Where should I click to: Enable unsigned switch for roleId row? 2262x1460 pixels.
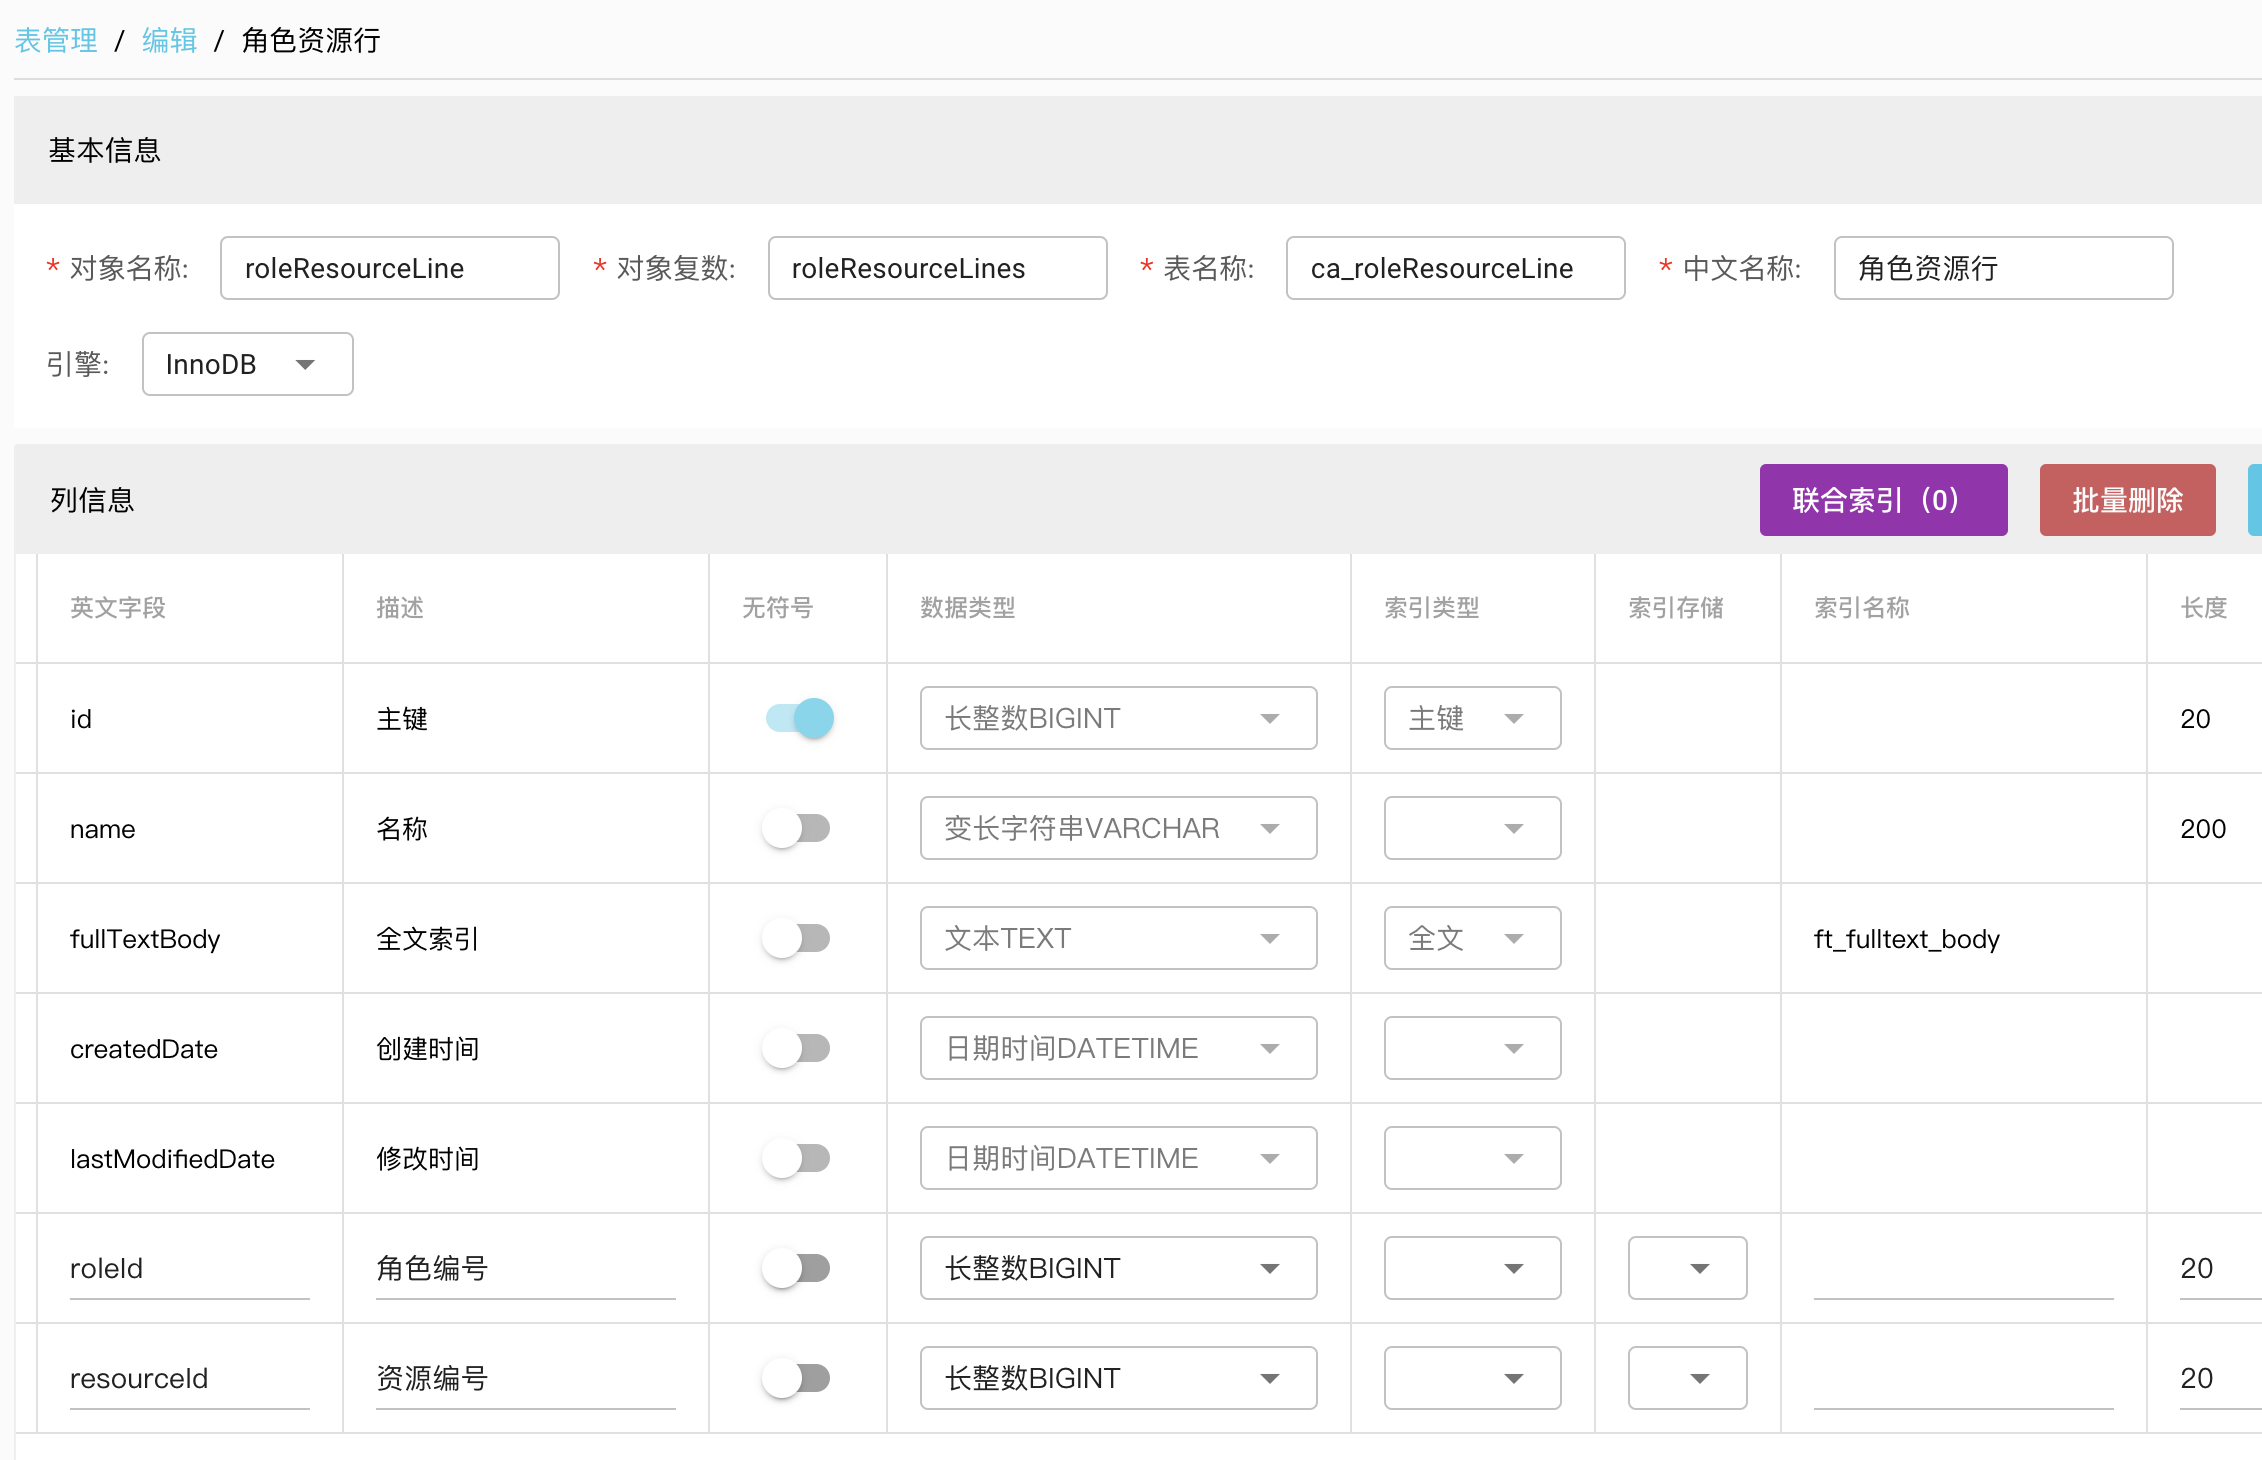click(x=797, y=1268)
